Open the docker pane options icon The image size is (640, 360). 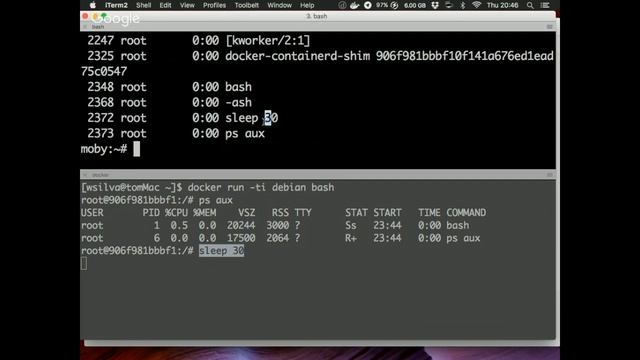(549, 175)
